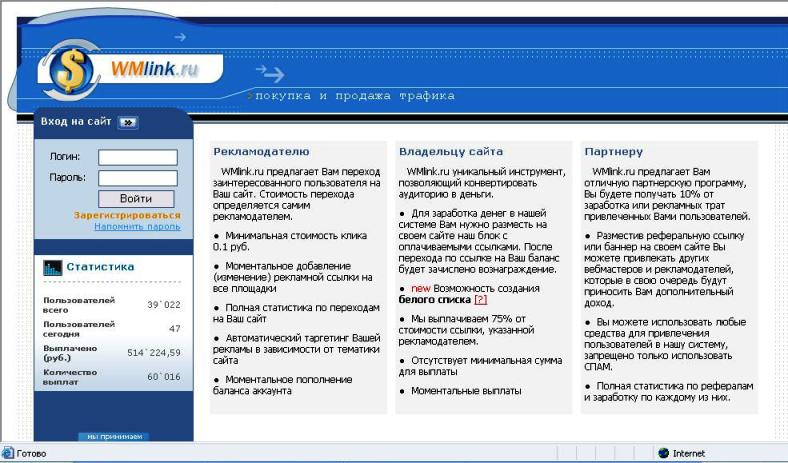788x463 pixels.
Task: Click the red new label
Action: pos(421,289)
